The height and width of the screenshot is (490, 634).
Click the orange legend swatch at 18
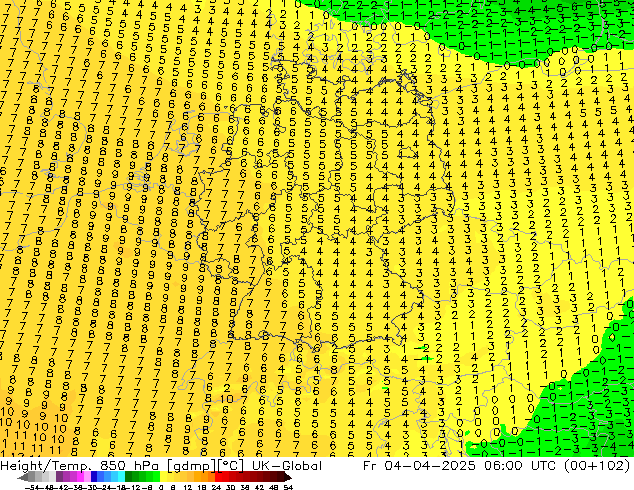point(205,477)
